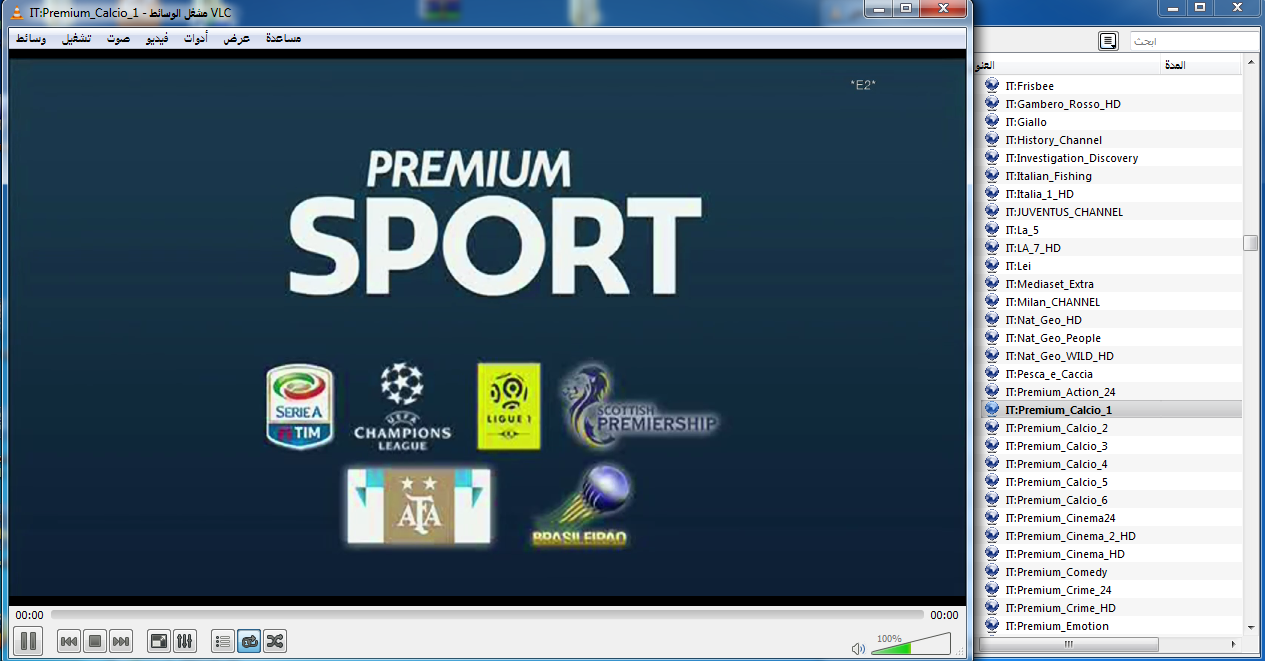Click globe icon beside IT:Frisbee

(x=992, y=86)
